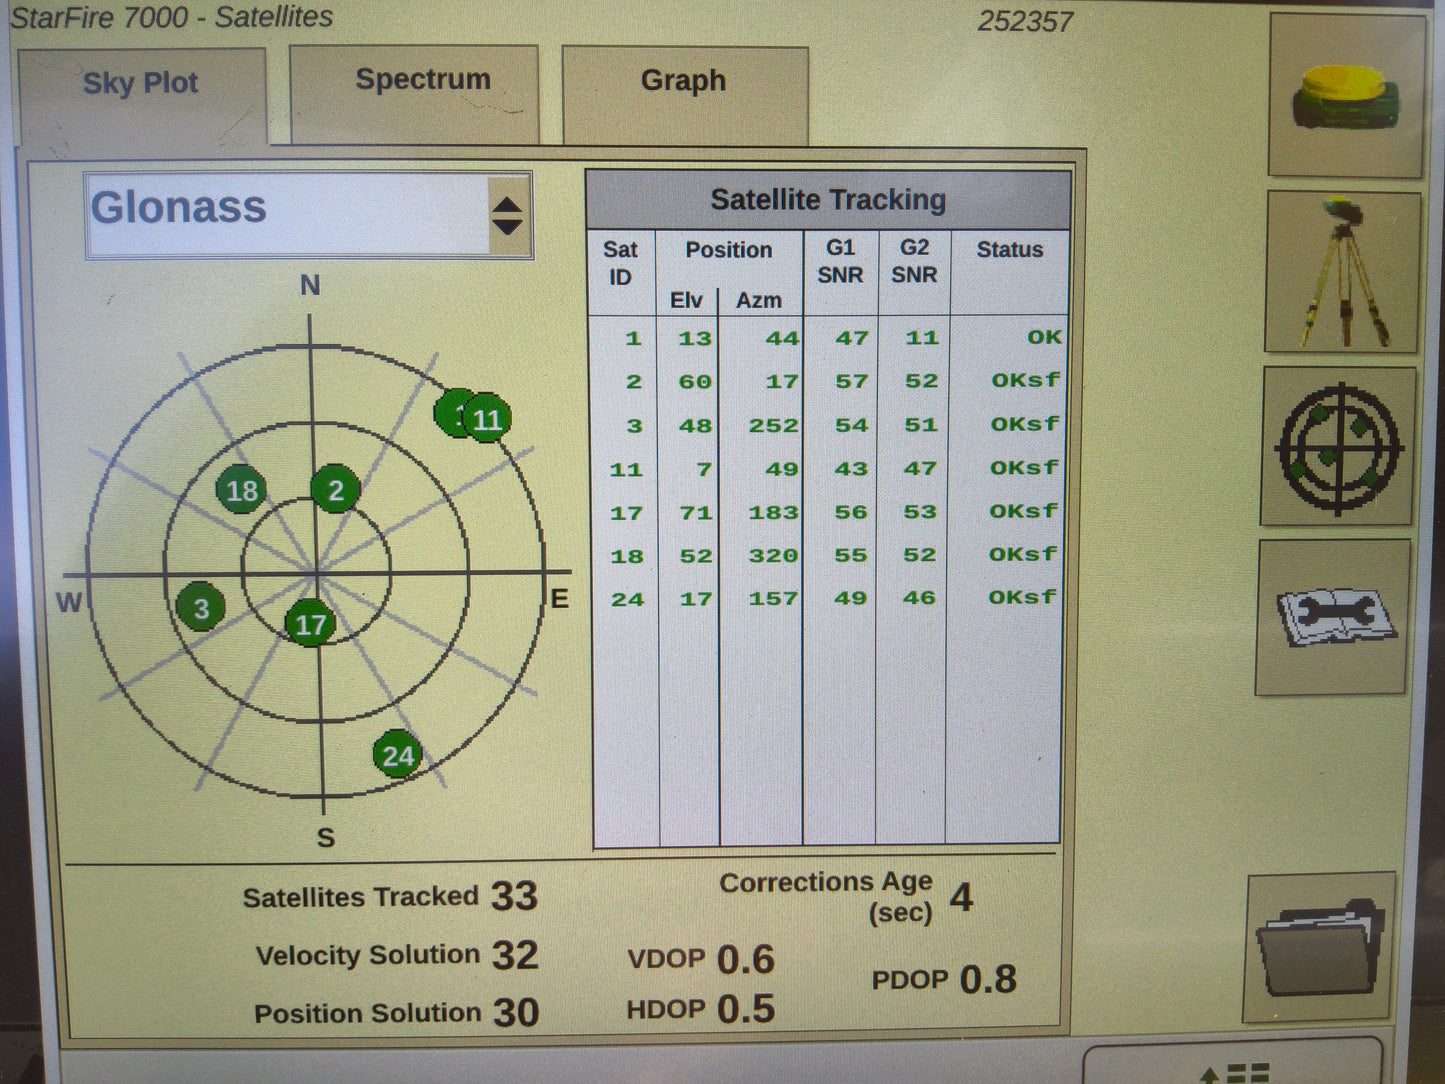This screenshot has height=1084, width=1445.
Task: Click the Elv sub-column header
Action: [x=686, y=300]
